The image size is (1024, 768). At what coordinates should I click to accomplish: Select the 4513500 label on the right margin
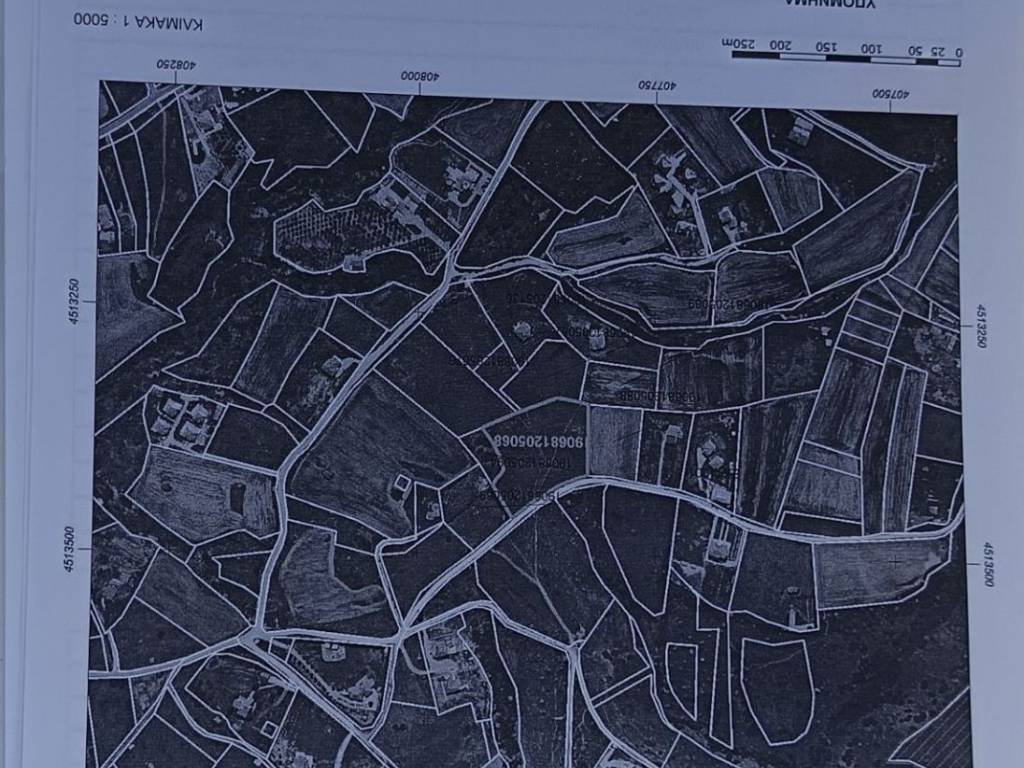(987, 564)
